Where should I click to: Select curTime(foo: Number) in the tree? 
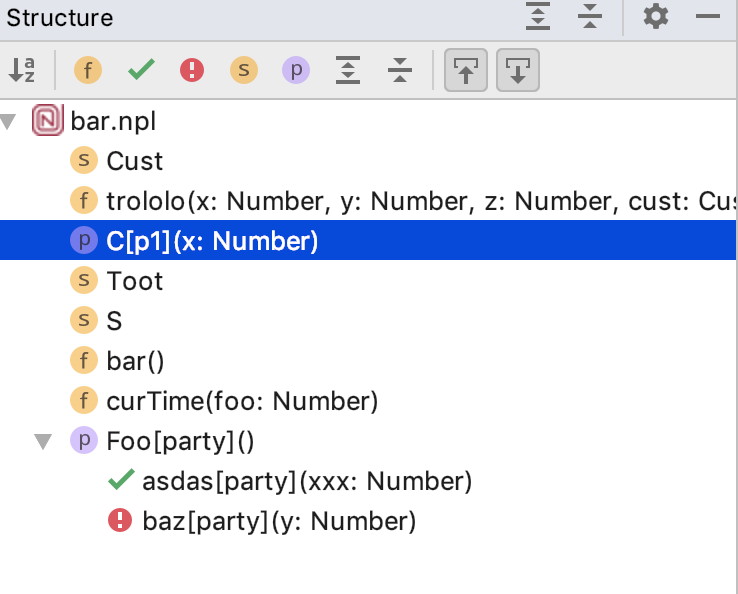242,401
